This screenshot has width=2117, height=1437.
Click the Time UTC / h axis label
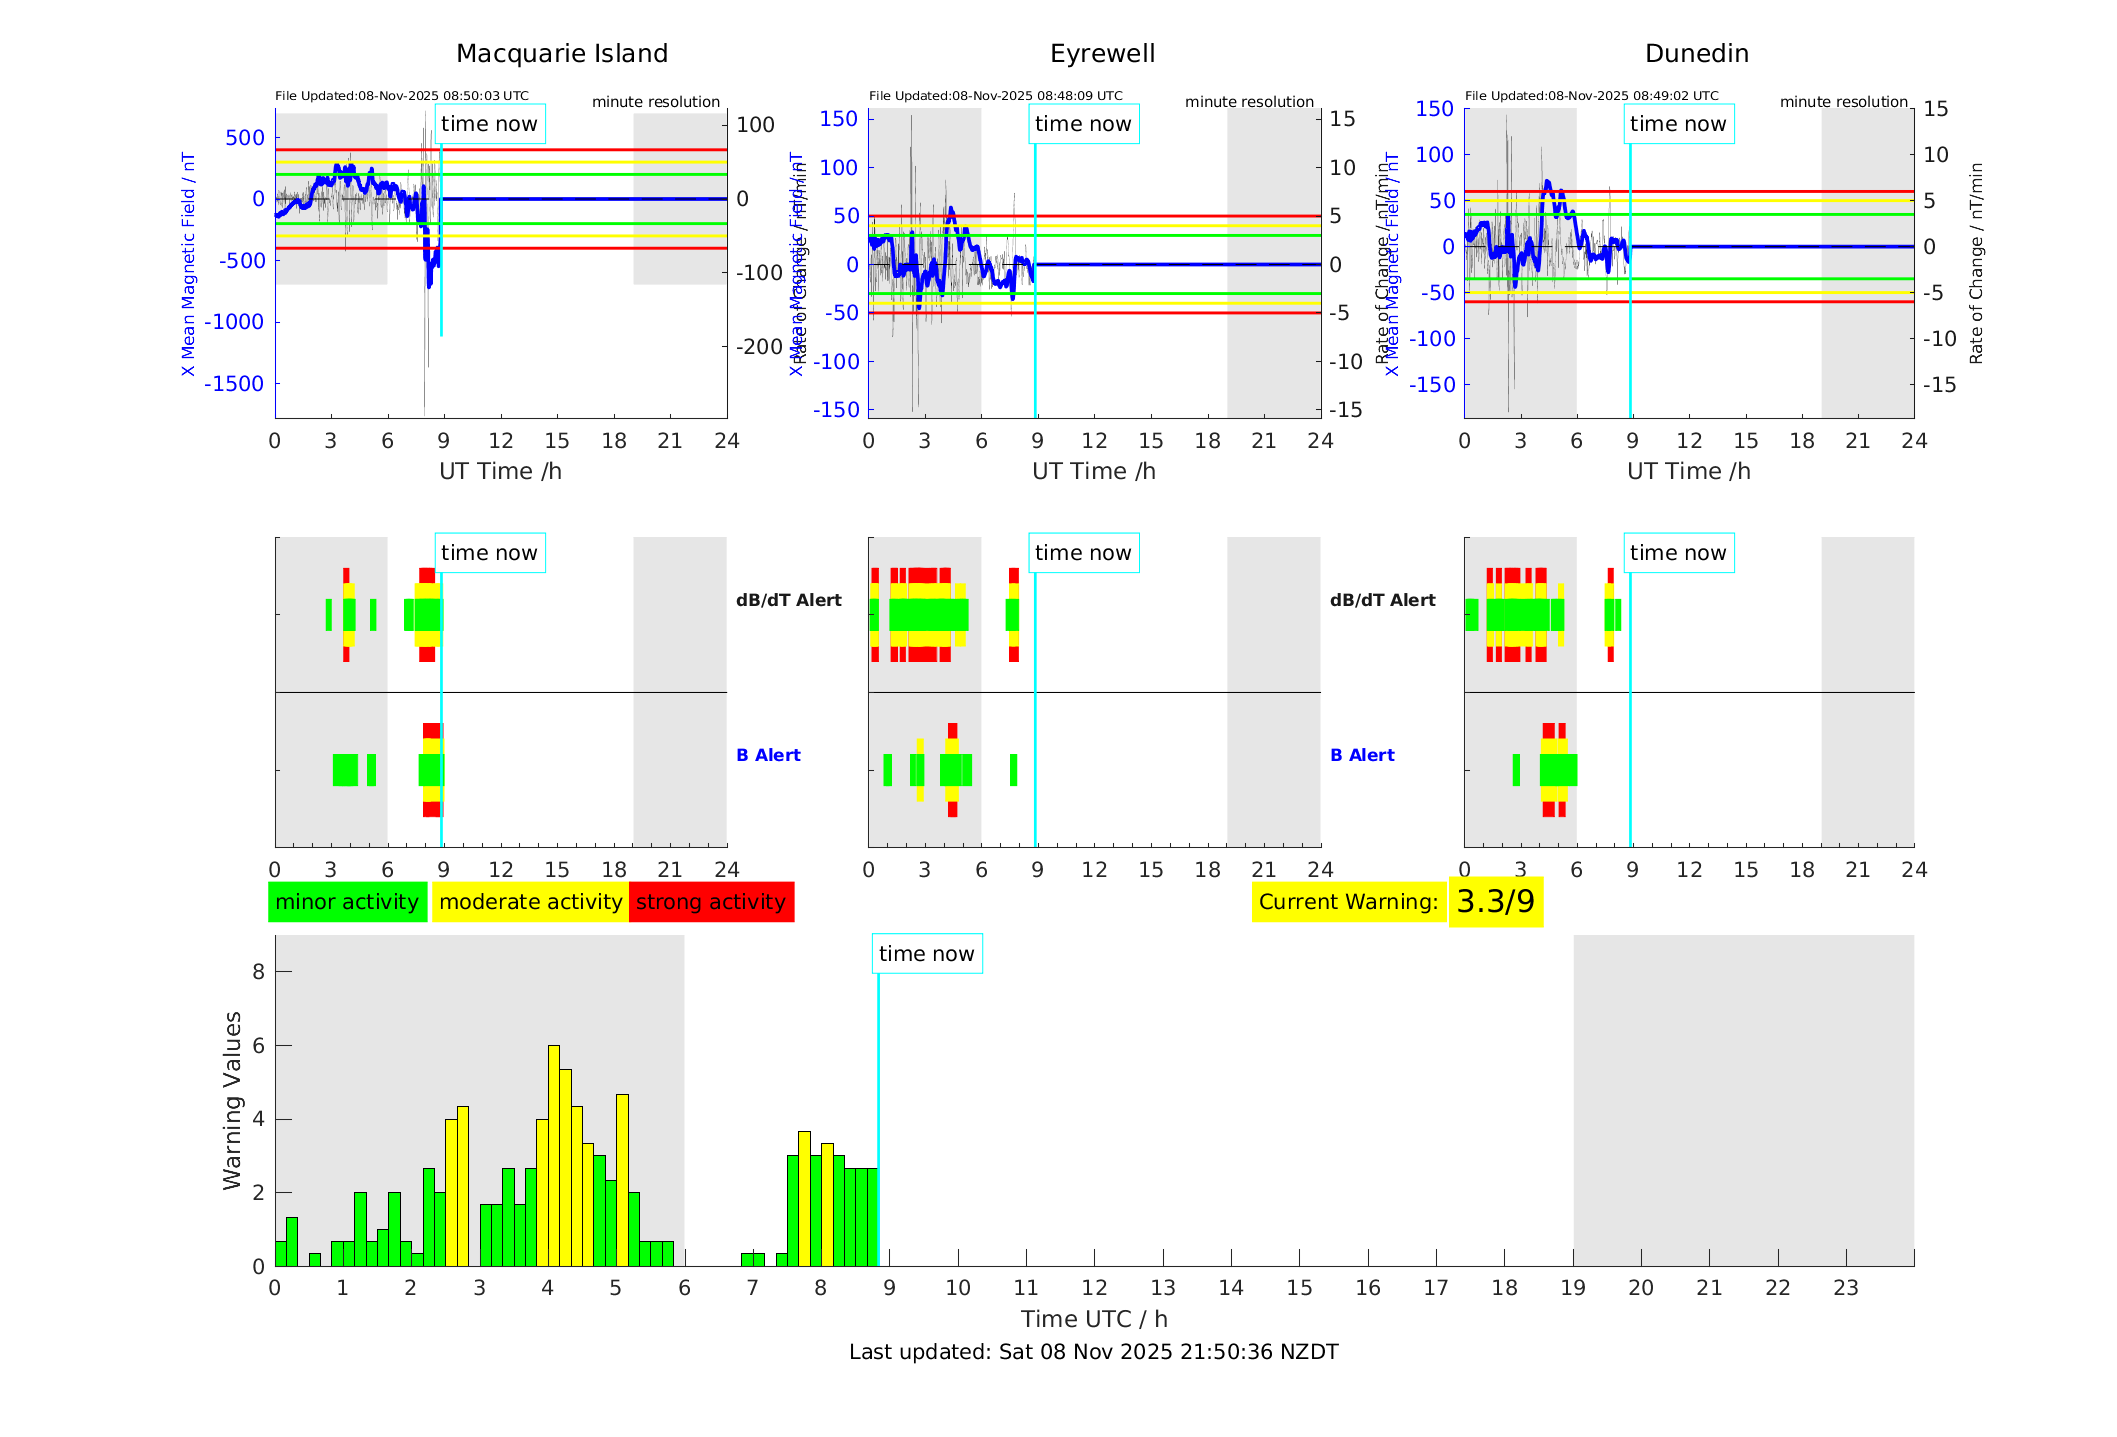point(1093,1319)
